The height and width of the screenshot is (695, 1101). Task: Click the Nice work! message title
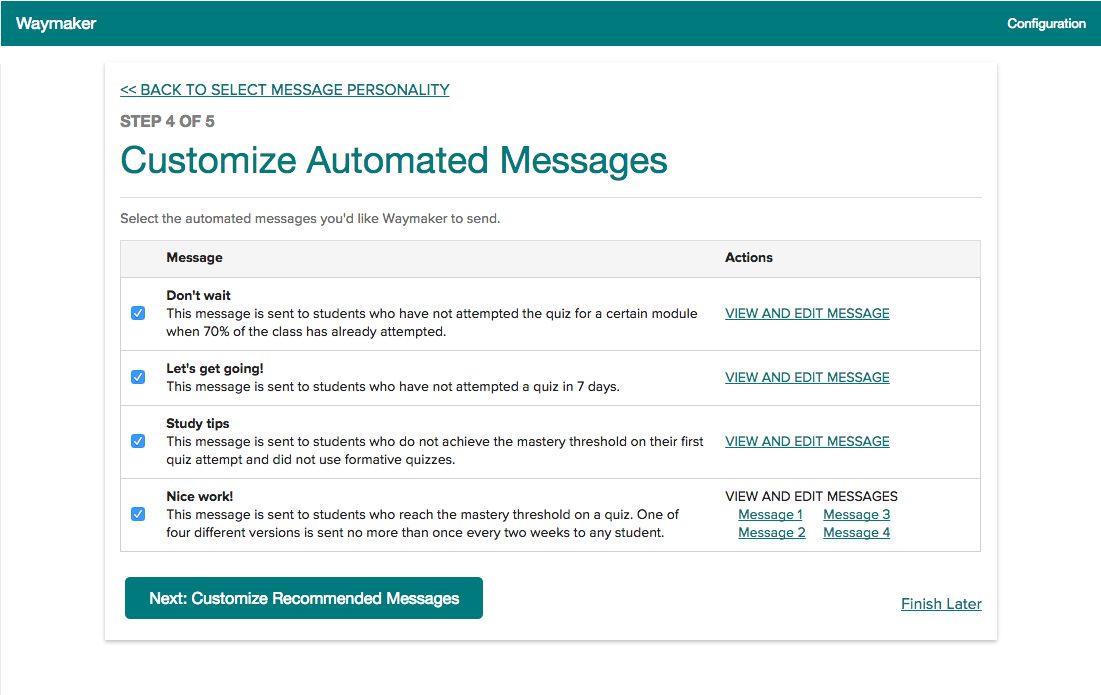199,496
